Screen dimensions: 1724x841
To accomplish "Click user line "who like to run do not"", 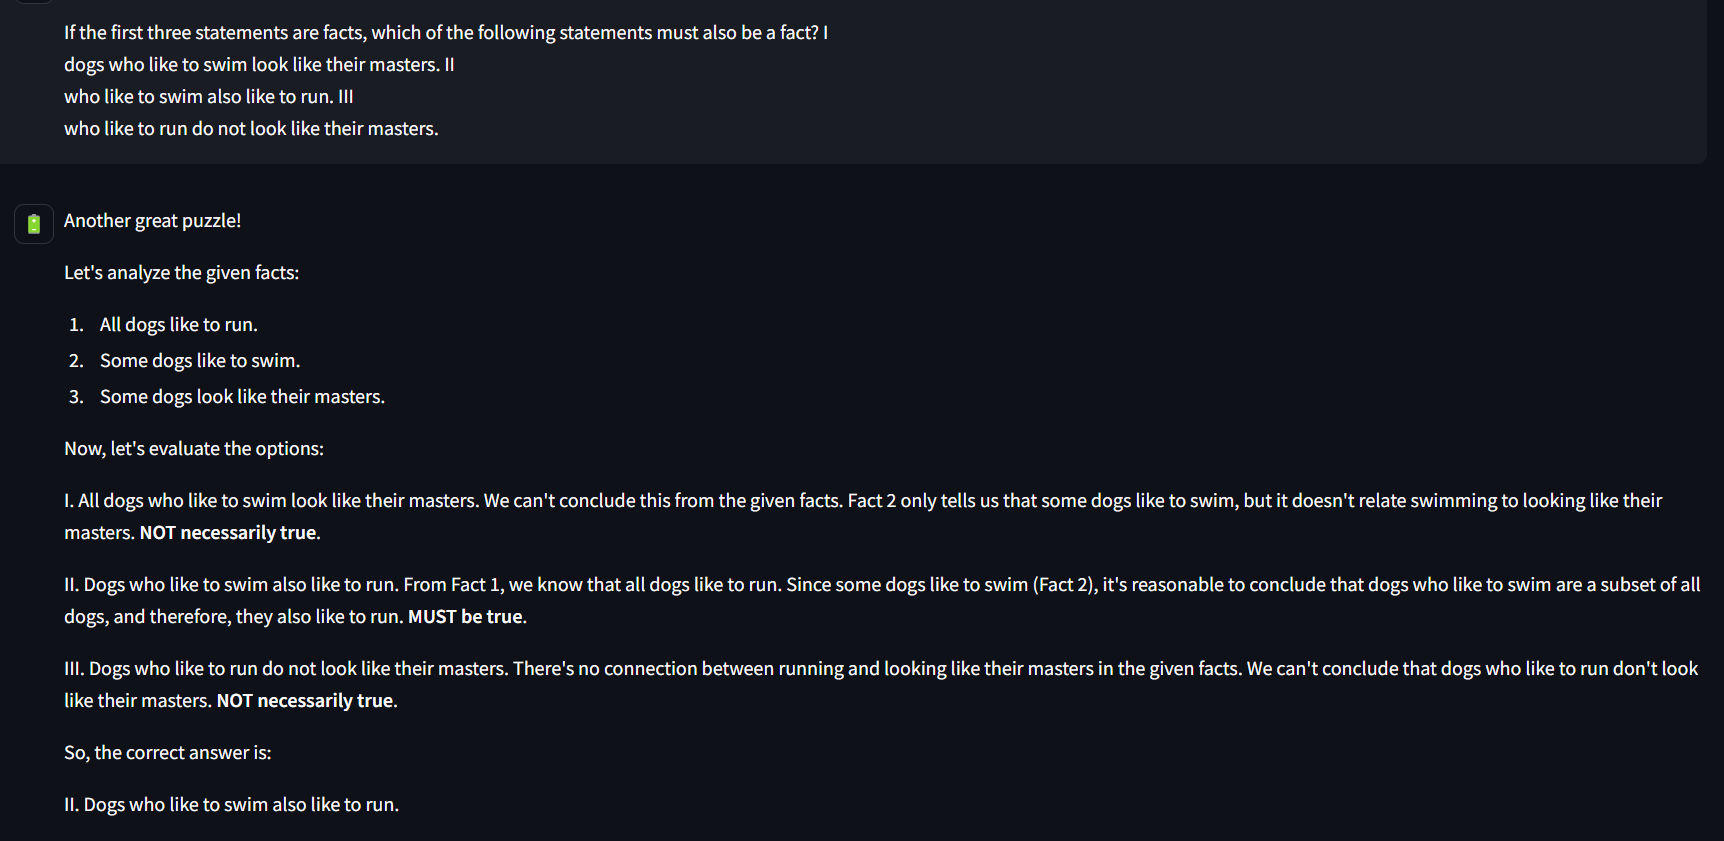I will tap(251, 128).
